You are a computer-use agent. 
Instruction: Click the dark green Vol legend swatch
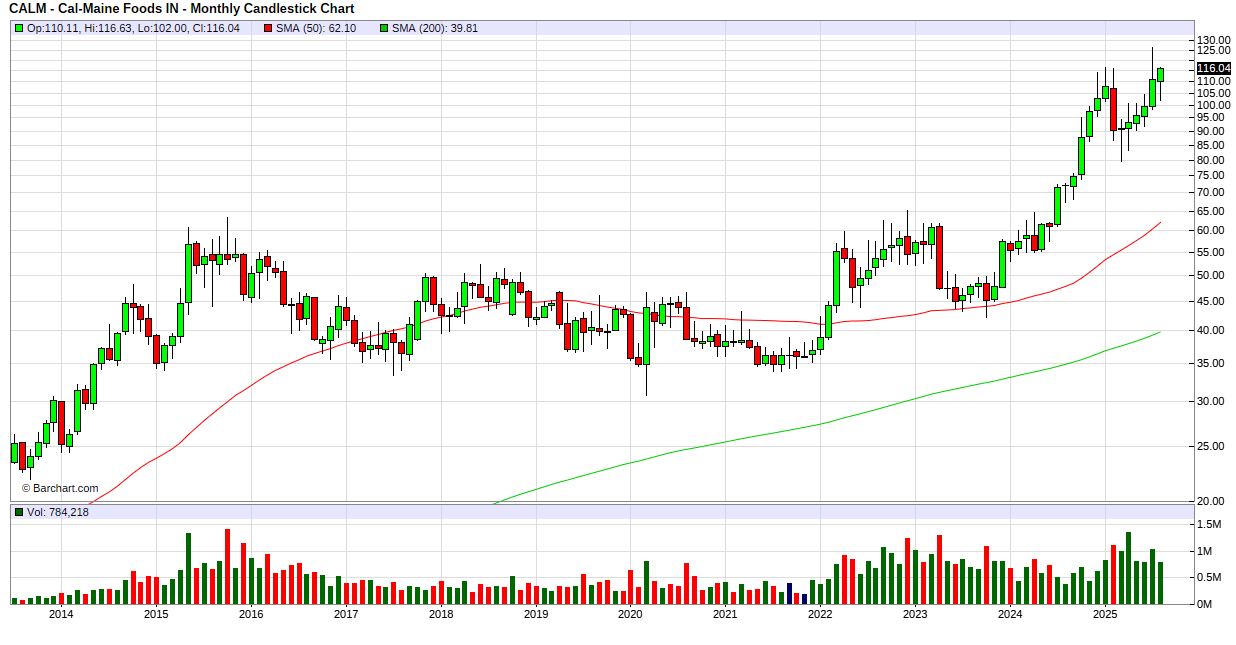click(x=19, y=512)
